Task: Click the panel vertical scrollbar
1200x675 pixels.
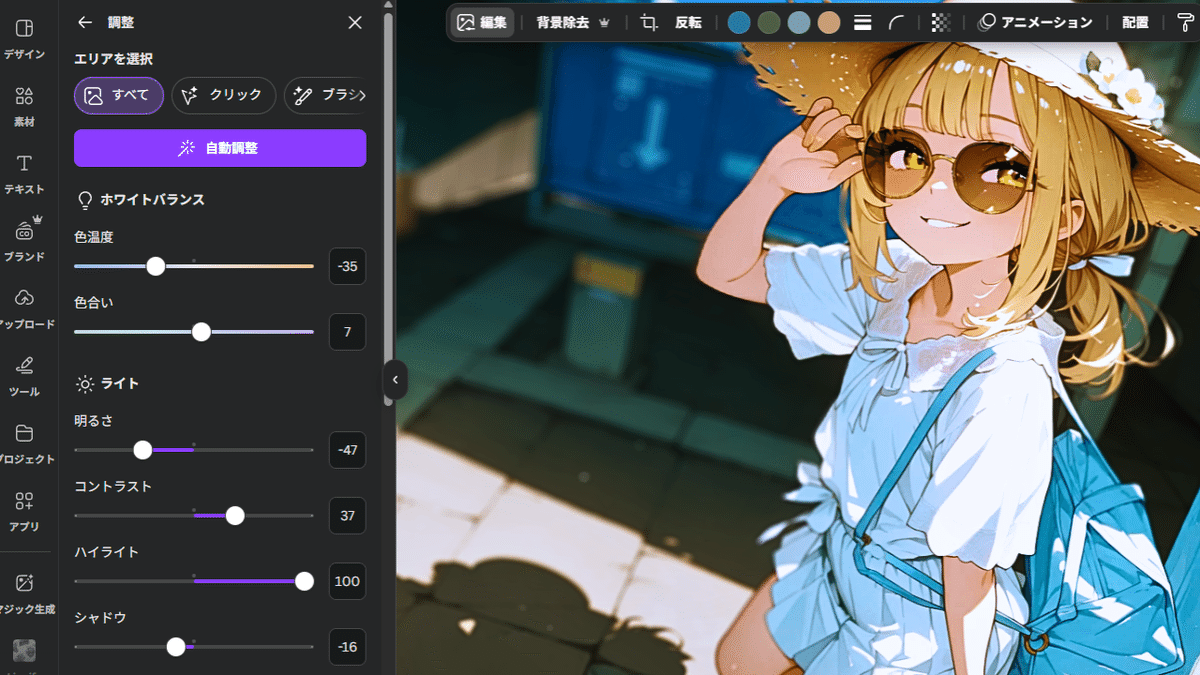Action: (389, 210)
